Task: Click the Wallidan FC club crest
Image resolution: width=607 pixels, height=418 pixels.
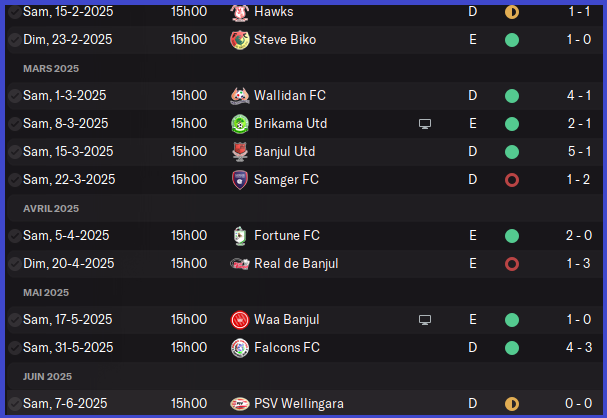Action: click(x=239, y=96)
